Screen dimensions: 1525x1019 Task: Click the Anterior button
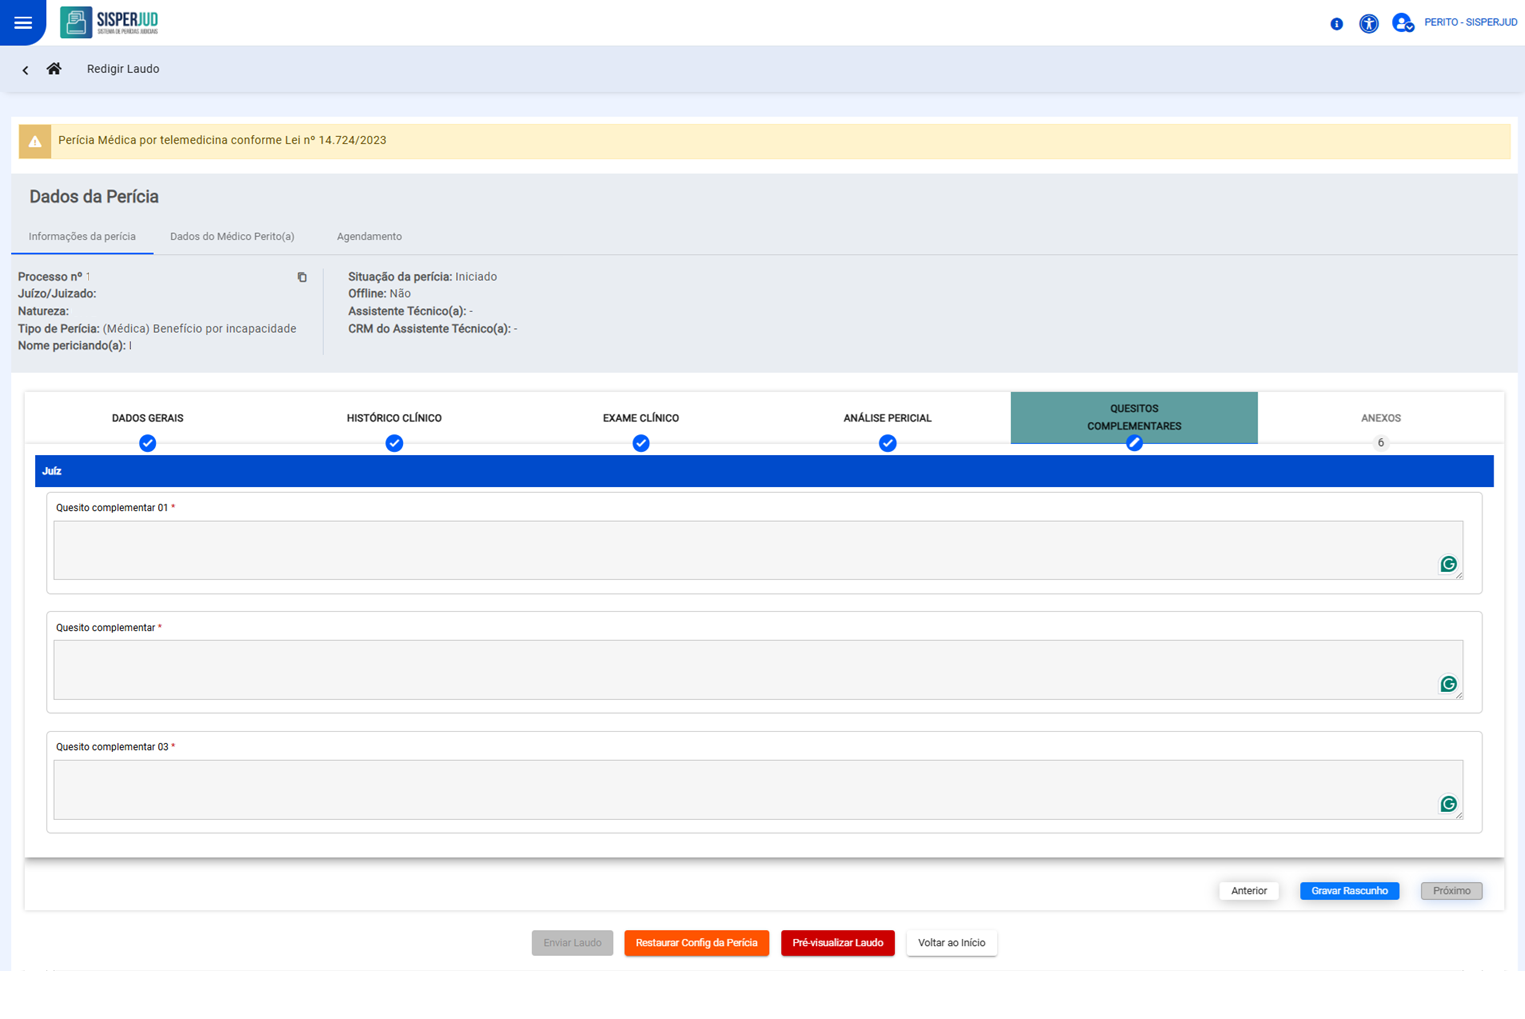(1248, 891)
